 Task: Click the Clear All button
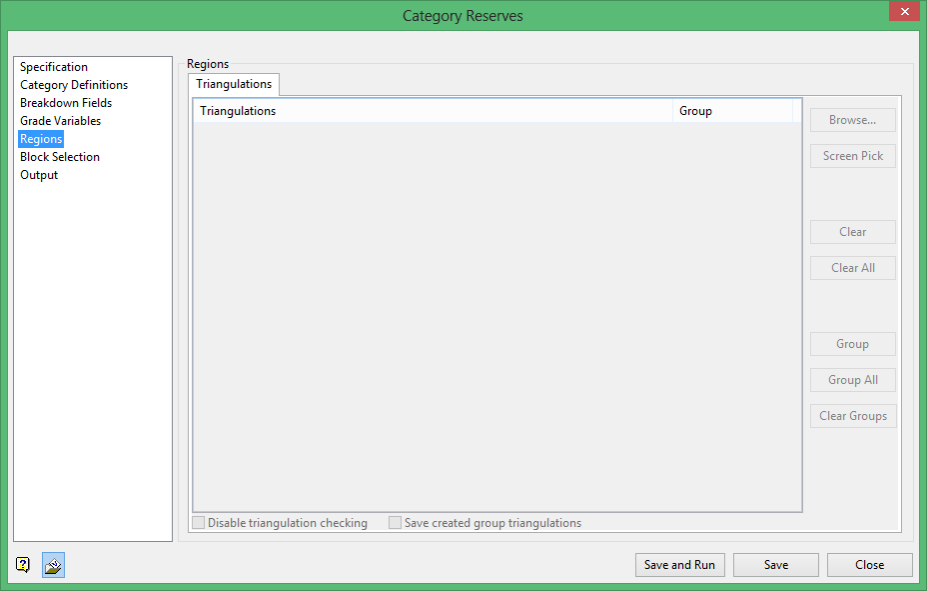(853, 268)
